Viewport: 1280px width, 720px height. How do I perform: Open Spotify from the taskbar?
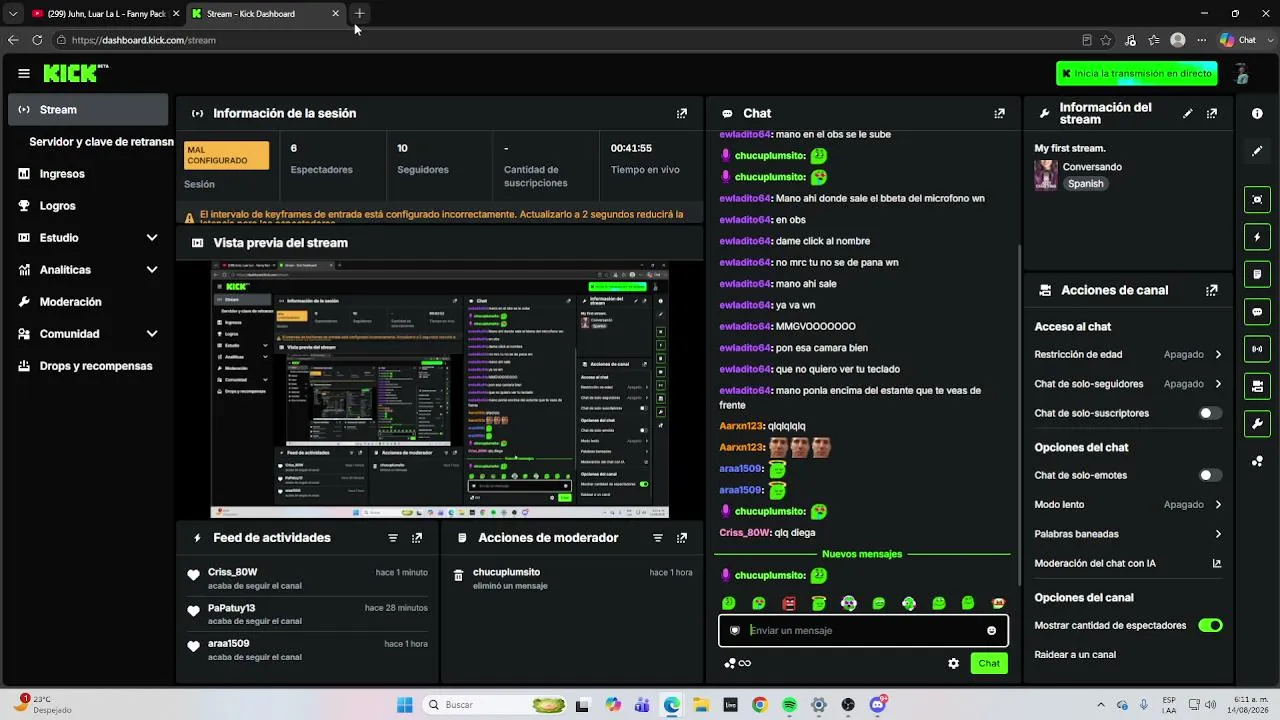pyautogui.click(x=789, y=705)
